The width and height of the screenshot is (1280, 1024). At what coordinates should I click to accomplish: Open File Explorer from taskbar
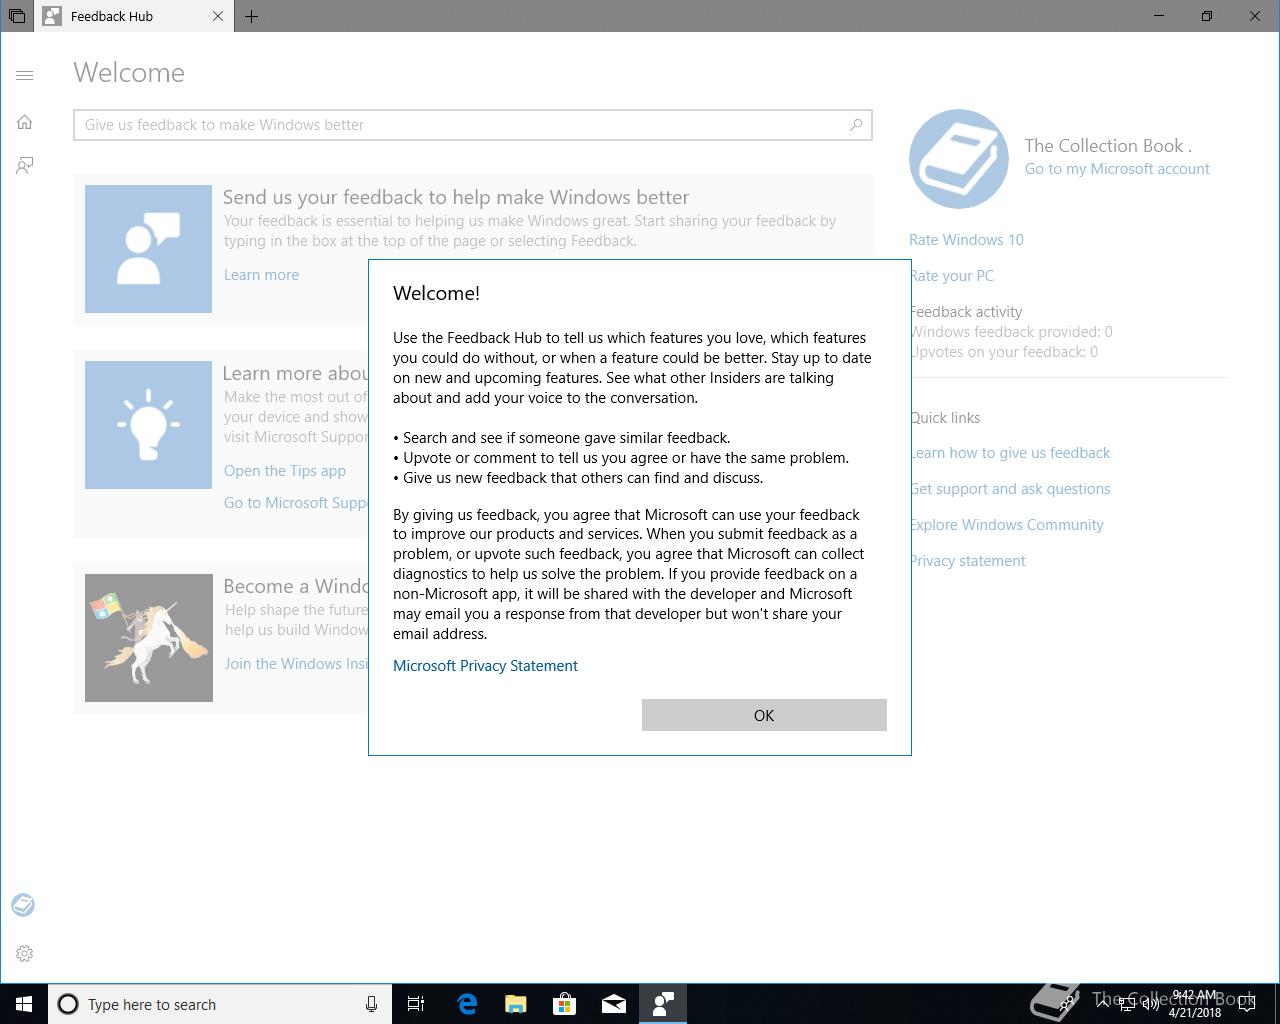click(x=516, y=1004)
